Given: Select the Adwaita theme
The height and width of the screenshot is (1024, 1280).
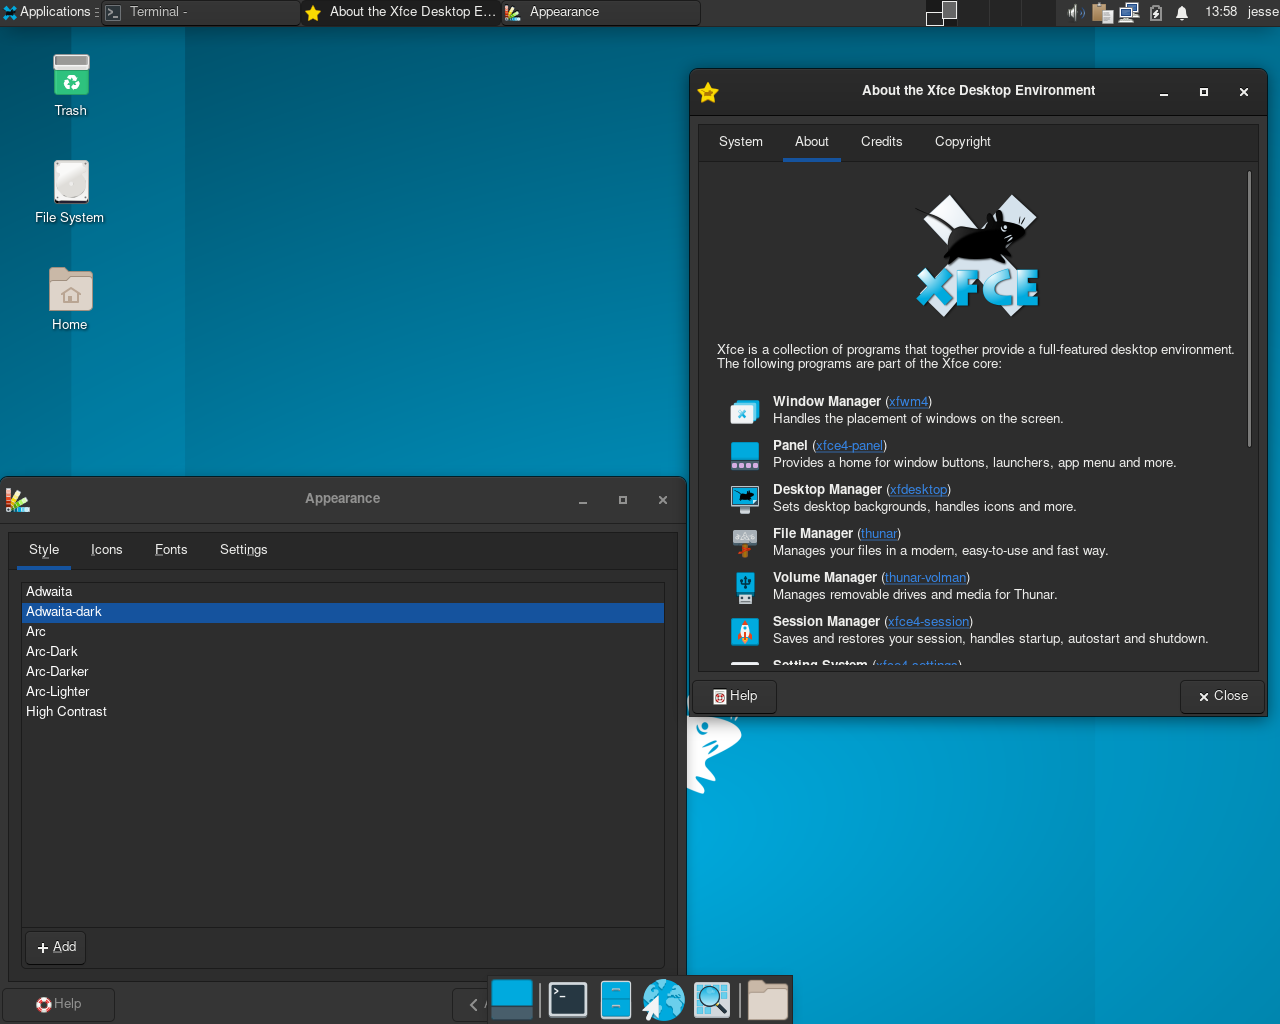Looking at the screenshot, I should click(343, 592).
